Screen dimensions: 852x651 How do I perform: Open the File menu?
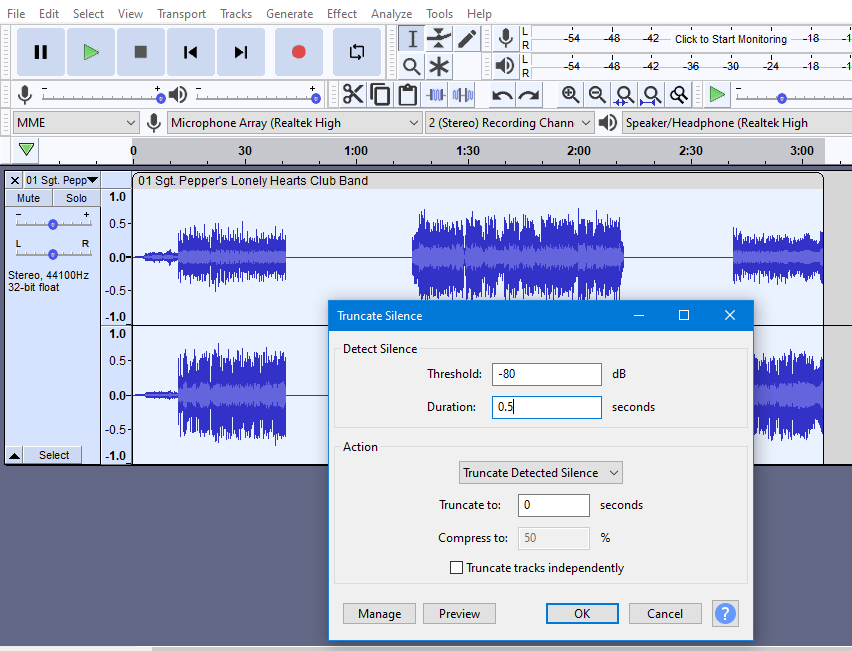click(16, 14)
